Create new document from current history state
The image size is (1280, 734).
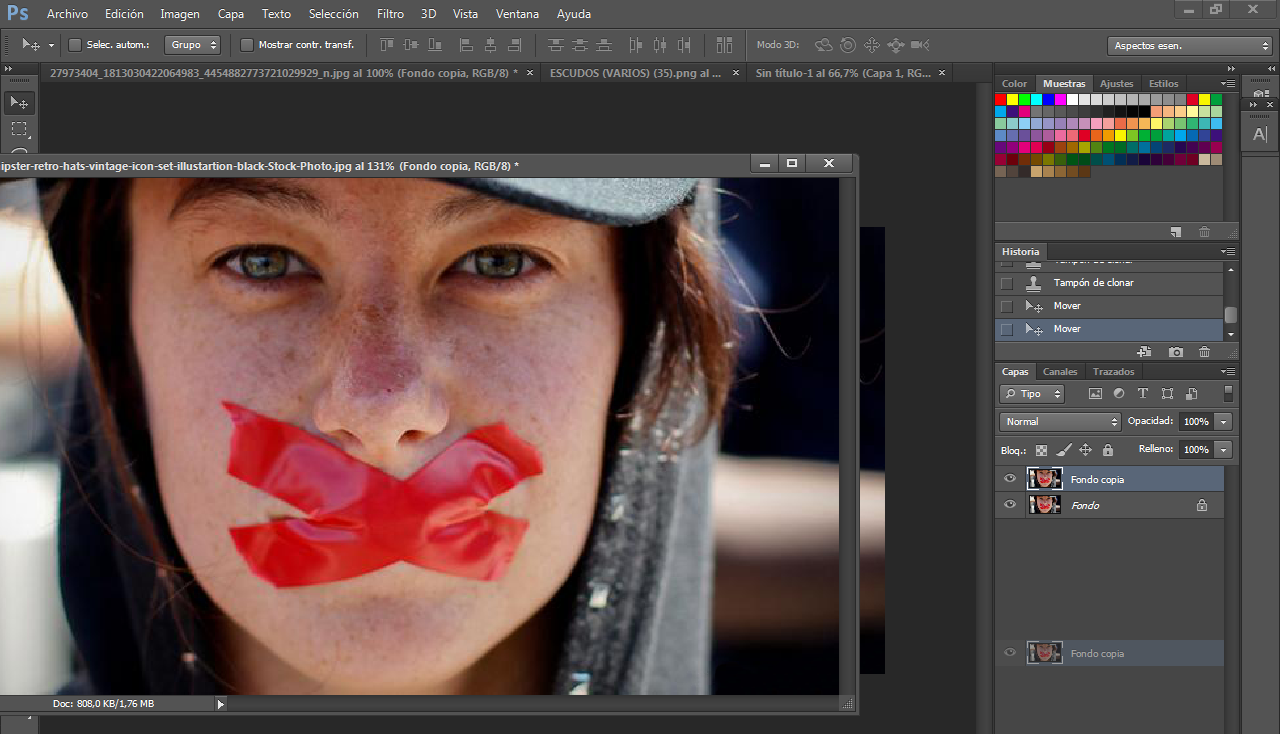pos(1145,352)
